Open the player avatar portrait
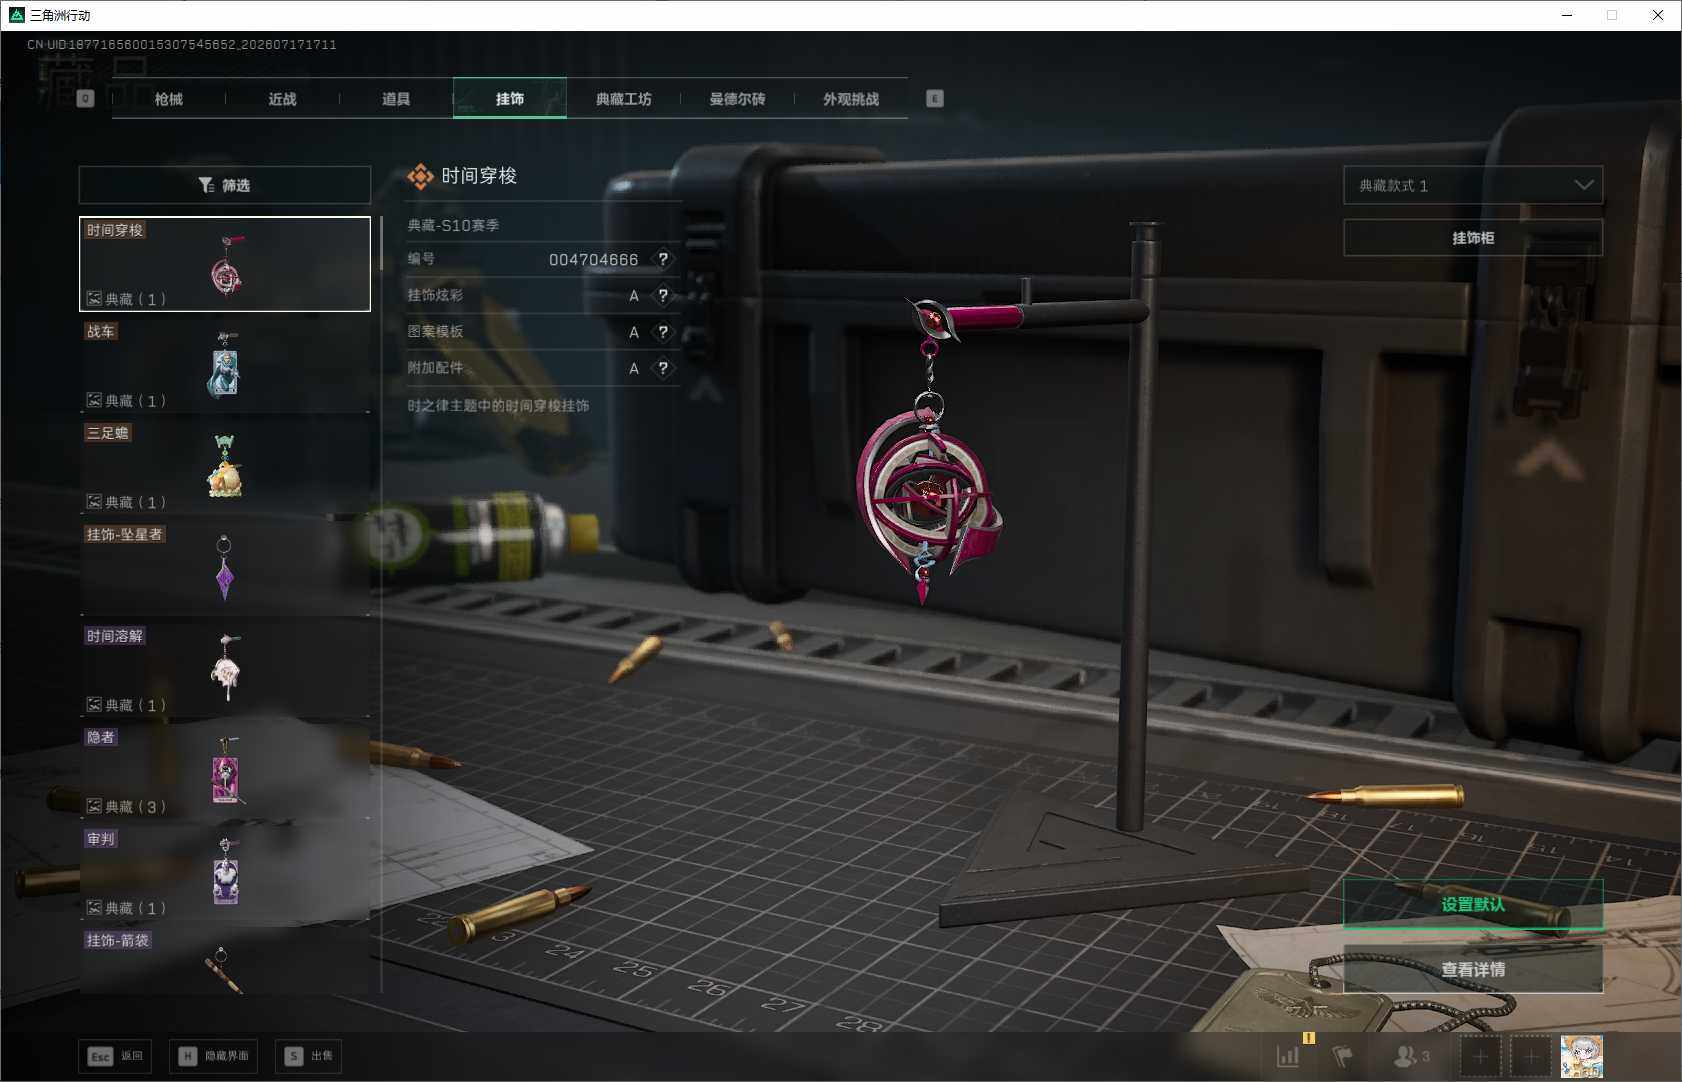The height and width of the screenshot is (1082, 1682). (x=1582, y=1056)
